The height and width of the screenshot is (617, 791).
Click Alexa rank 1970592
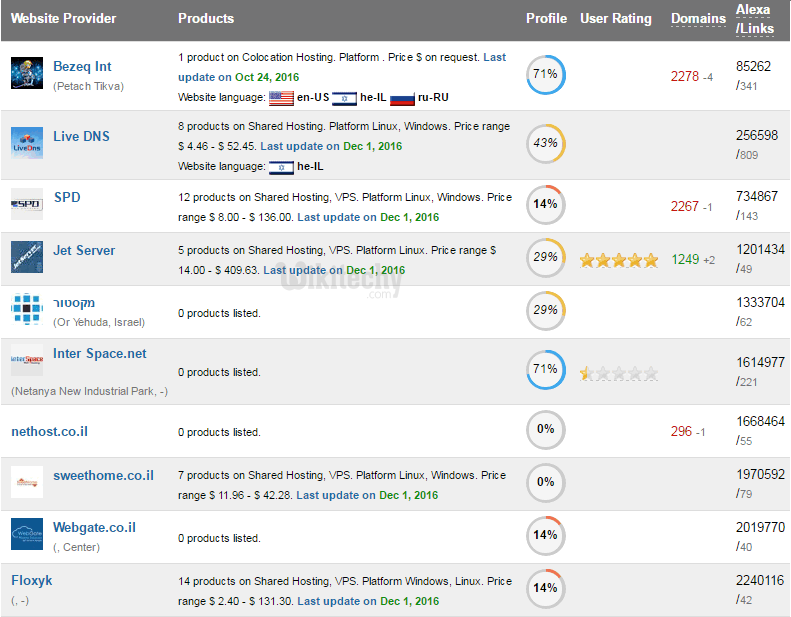[x=760, y=475]
